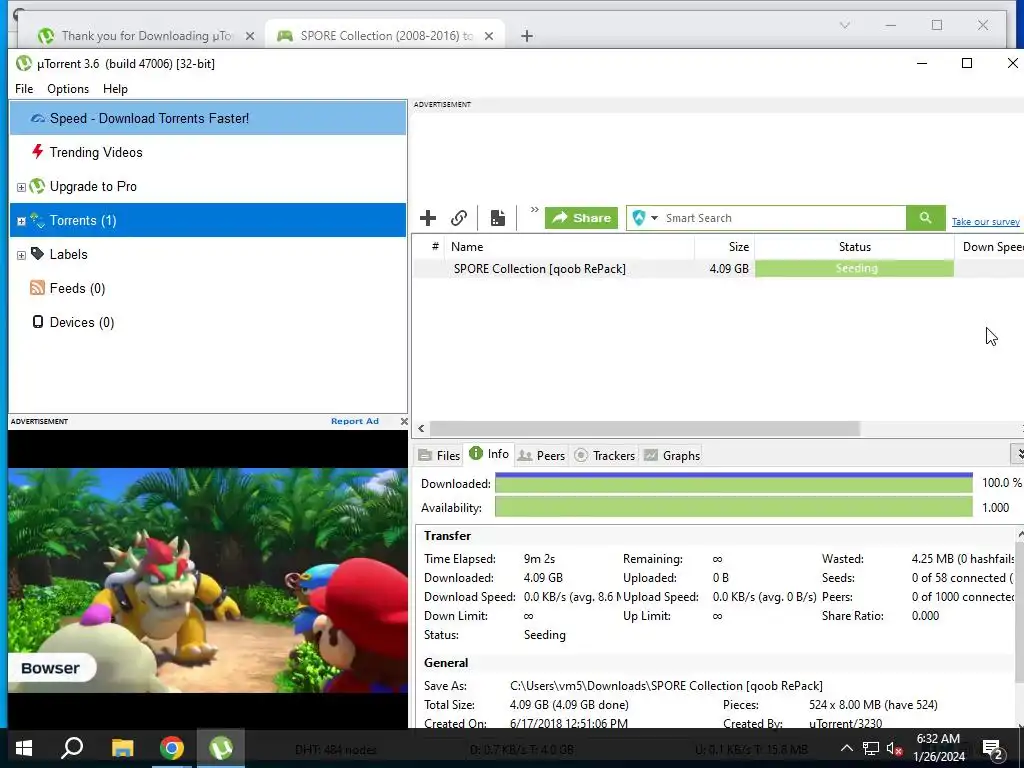Click the Create New Torrent file icon
Screen dimensions: 1024x768
(498, 218)
